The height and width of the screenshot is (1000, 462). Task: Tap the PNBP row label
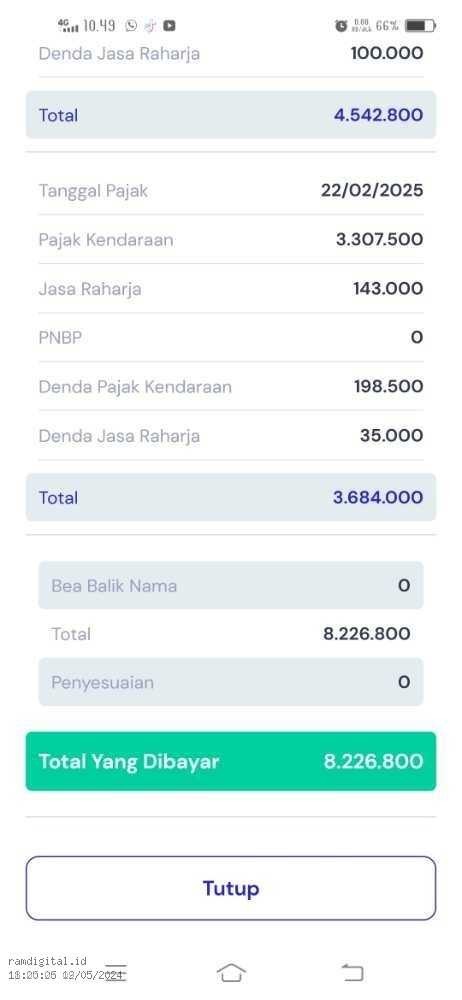coord(61,338)
